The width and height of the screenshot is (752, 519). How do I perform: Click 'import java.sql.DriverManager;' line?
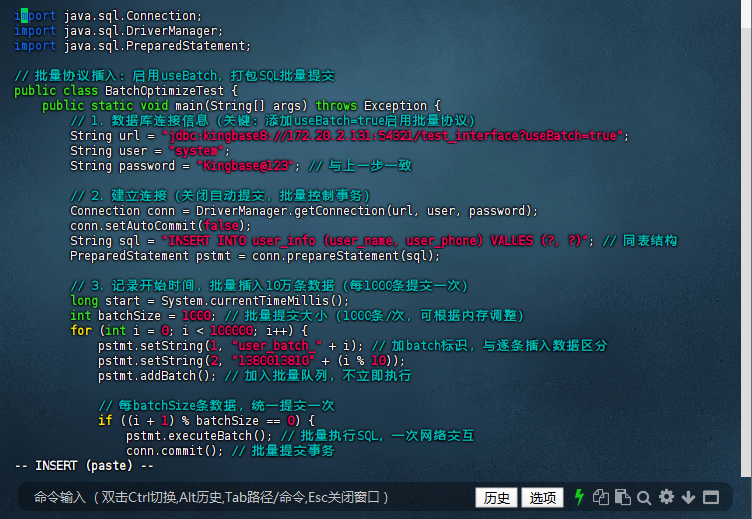pyautogui.click(x=118, y=31)
